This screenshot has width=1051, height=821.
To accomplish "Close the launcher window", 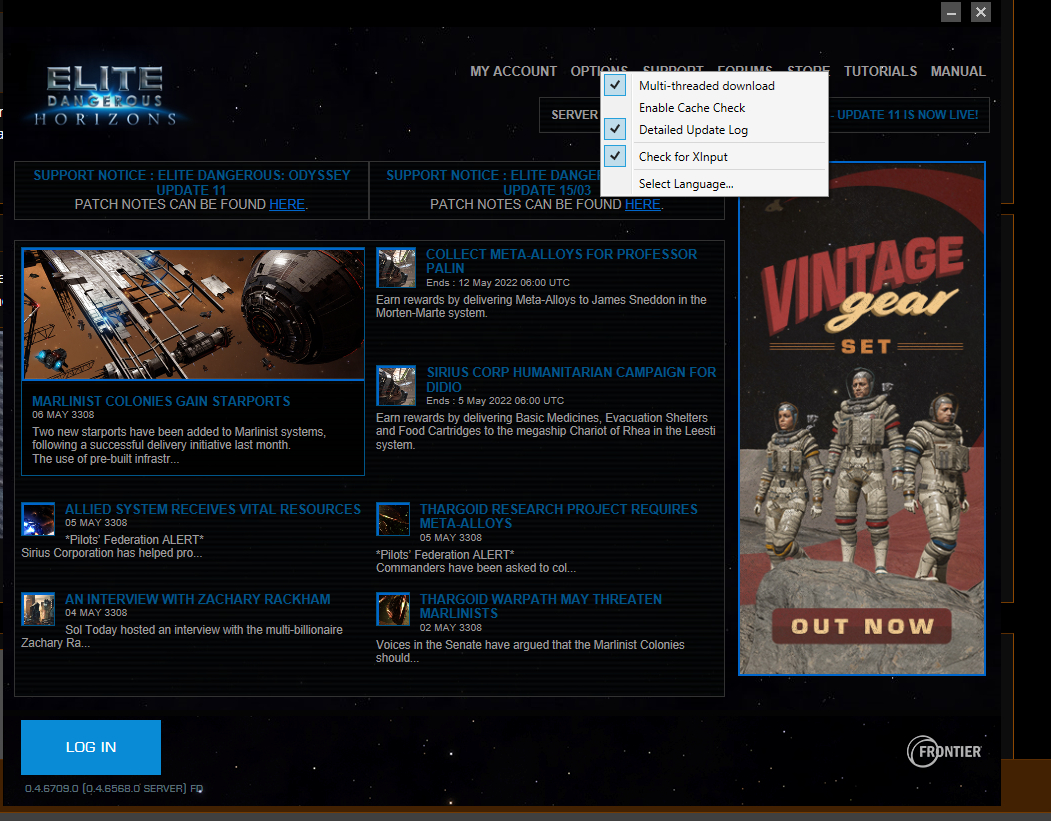I will [x=981, y=12].
